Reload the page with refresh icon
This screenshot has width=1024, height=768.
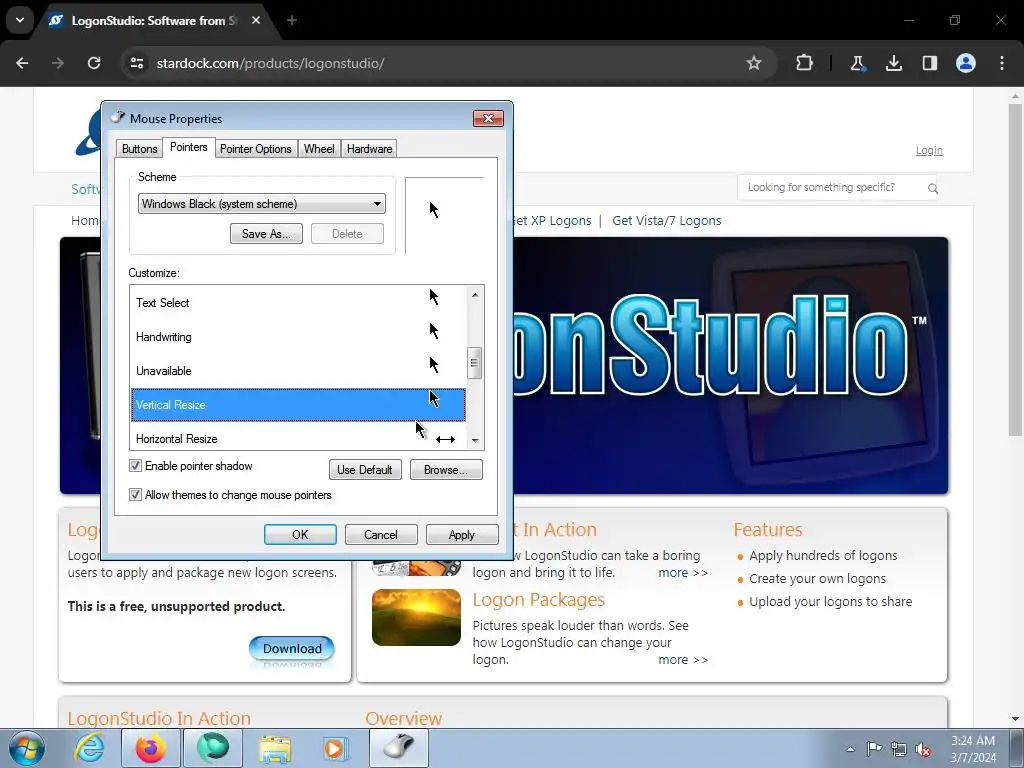pos(94,63)
